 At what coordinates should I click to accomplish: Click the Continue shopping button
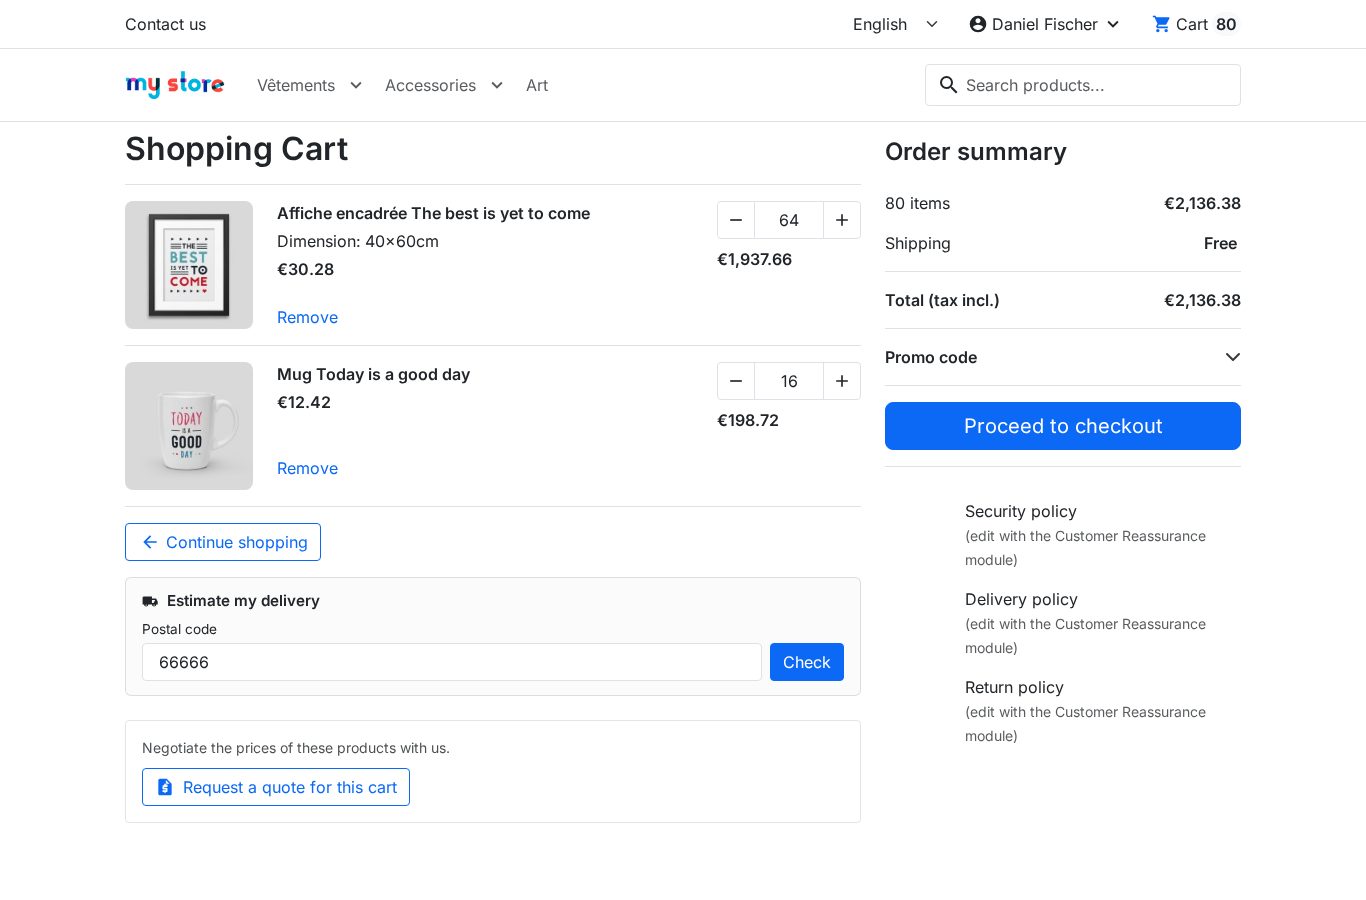[x=223, y=542]
